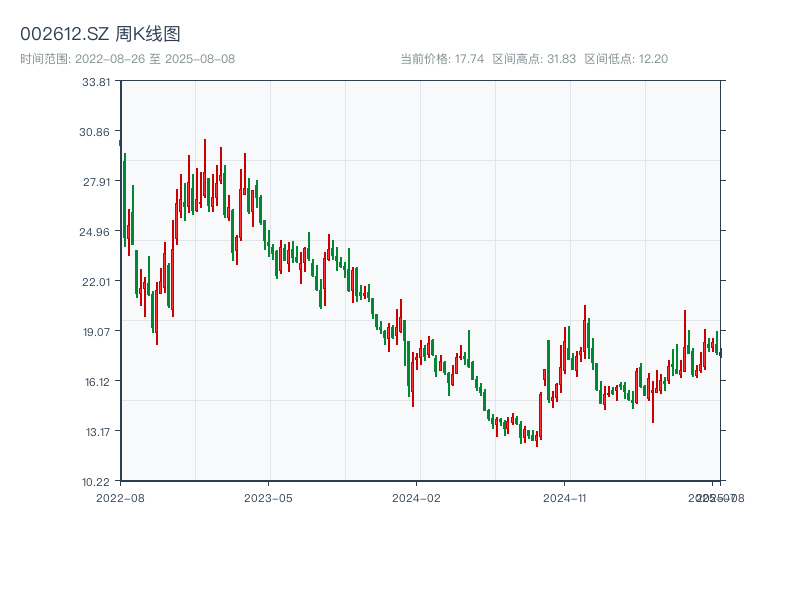Image resolution: width=800 pixels, height=600 pixels.
Task: Click the y-axis value 24.96
Action: [x=94, y=232]
